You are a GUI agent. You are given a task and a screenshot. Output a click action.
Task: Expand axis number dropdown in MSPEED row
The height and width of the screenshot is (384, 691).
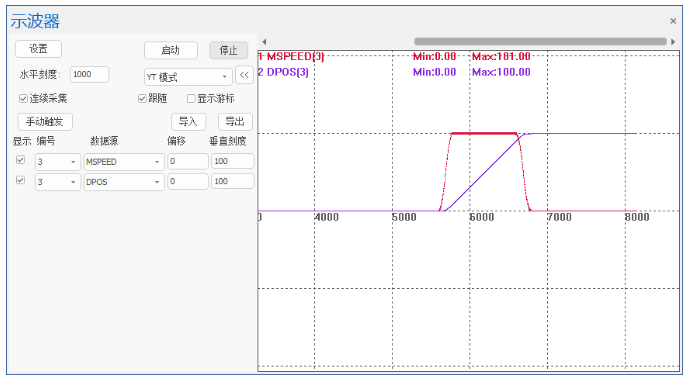[58, 162]
